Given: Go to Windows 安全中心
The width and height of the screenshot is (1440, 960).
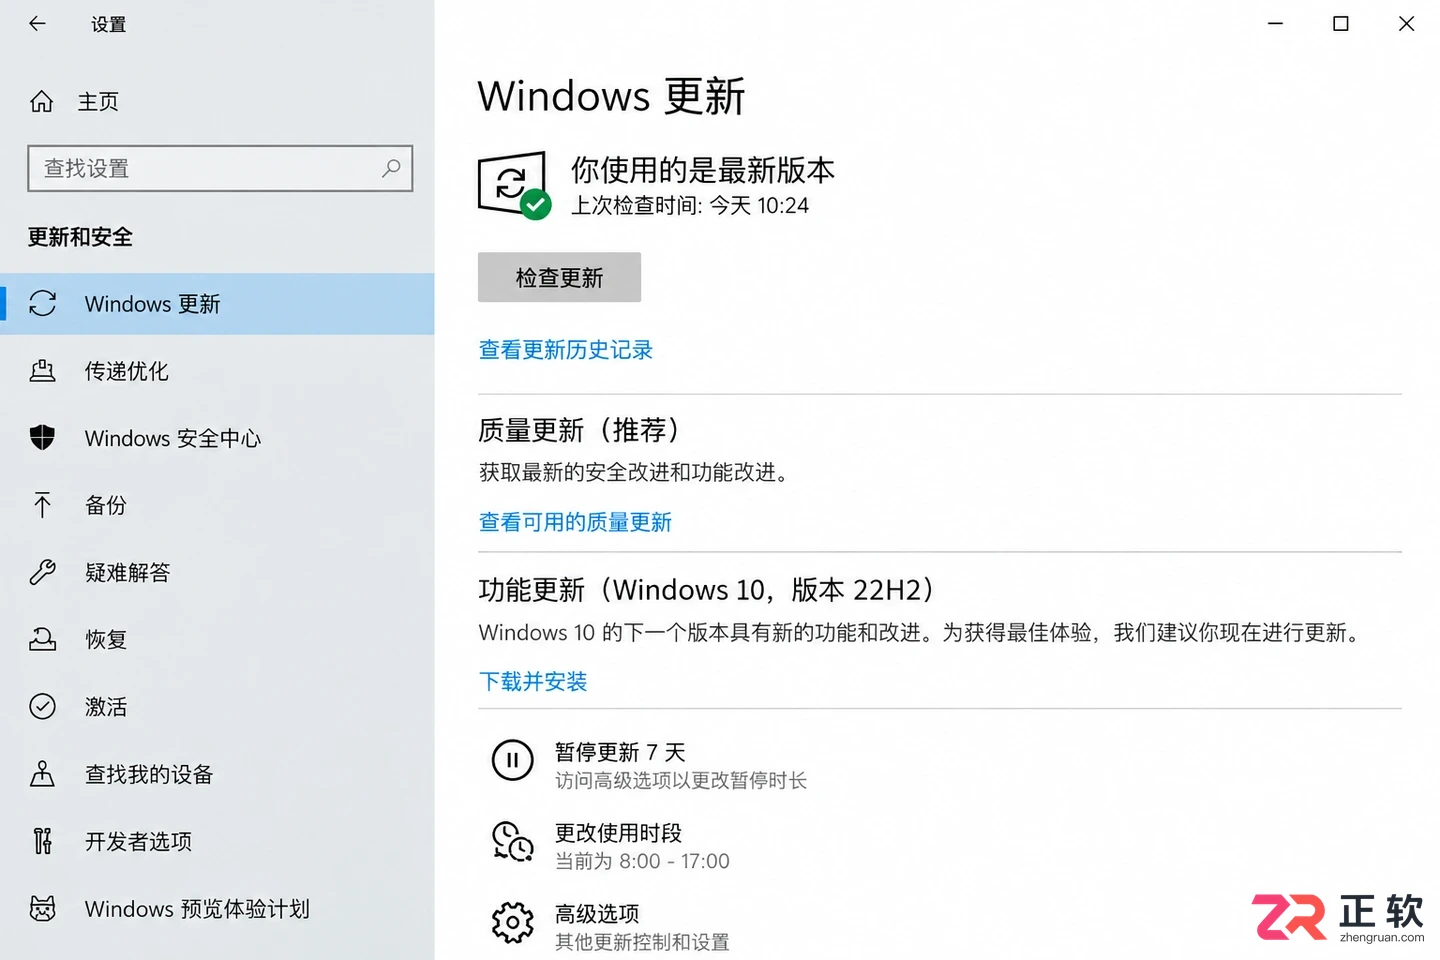Looking at the screenshot, I should [x=217, y=438].
